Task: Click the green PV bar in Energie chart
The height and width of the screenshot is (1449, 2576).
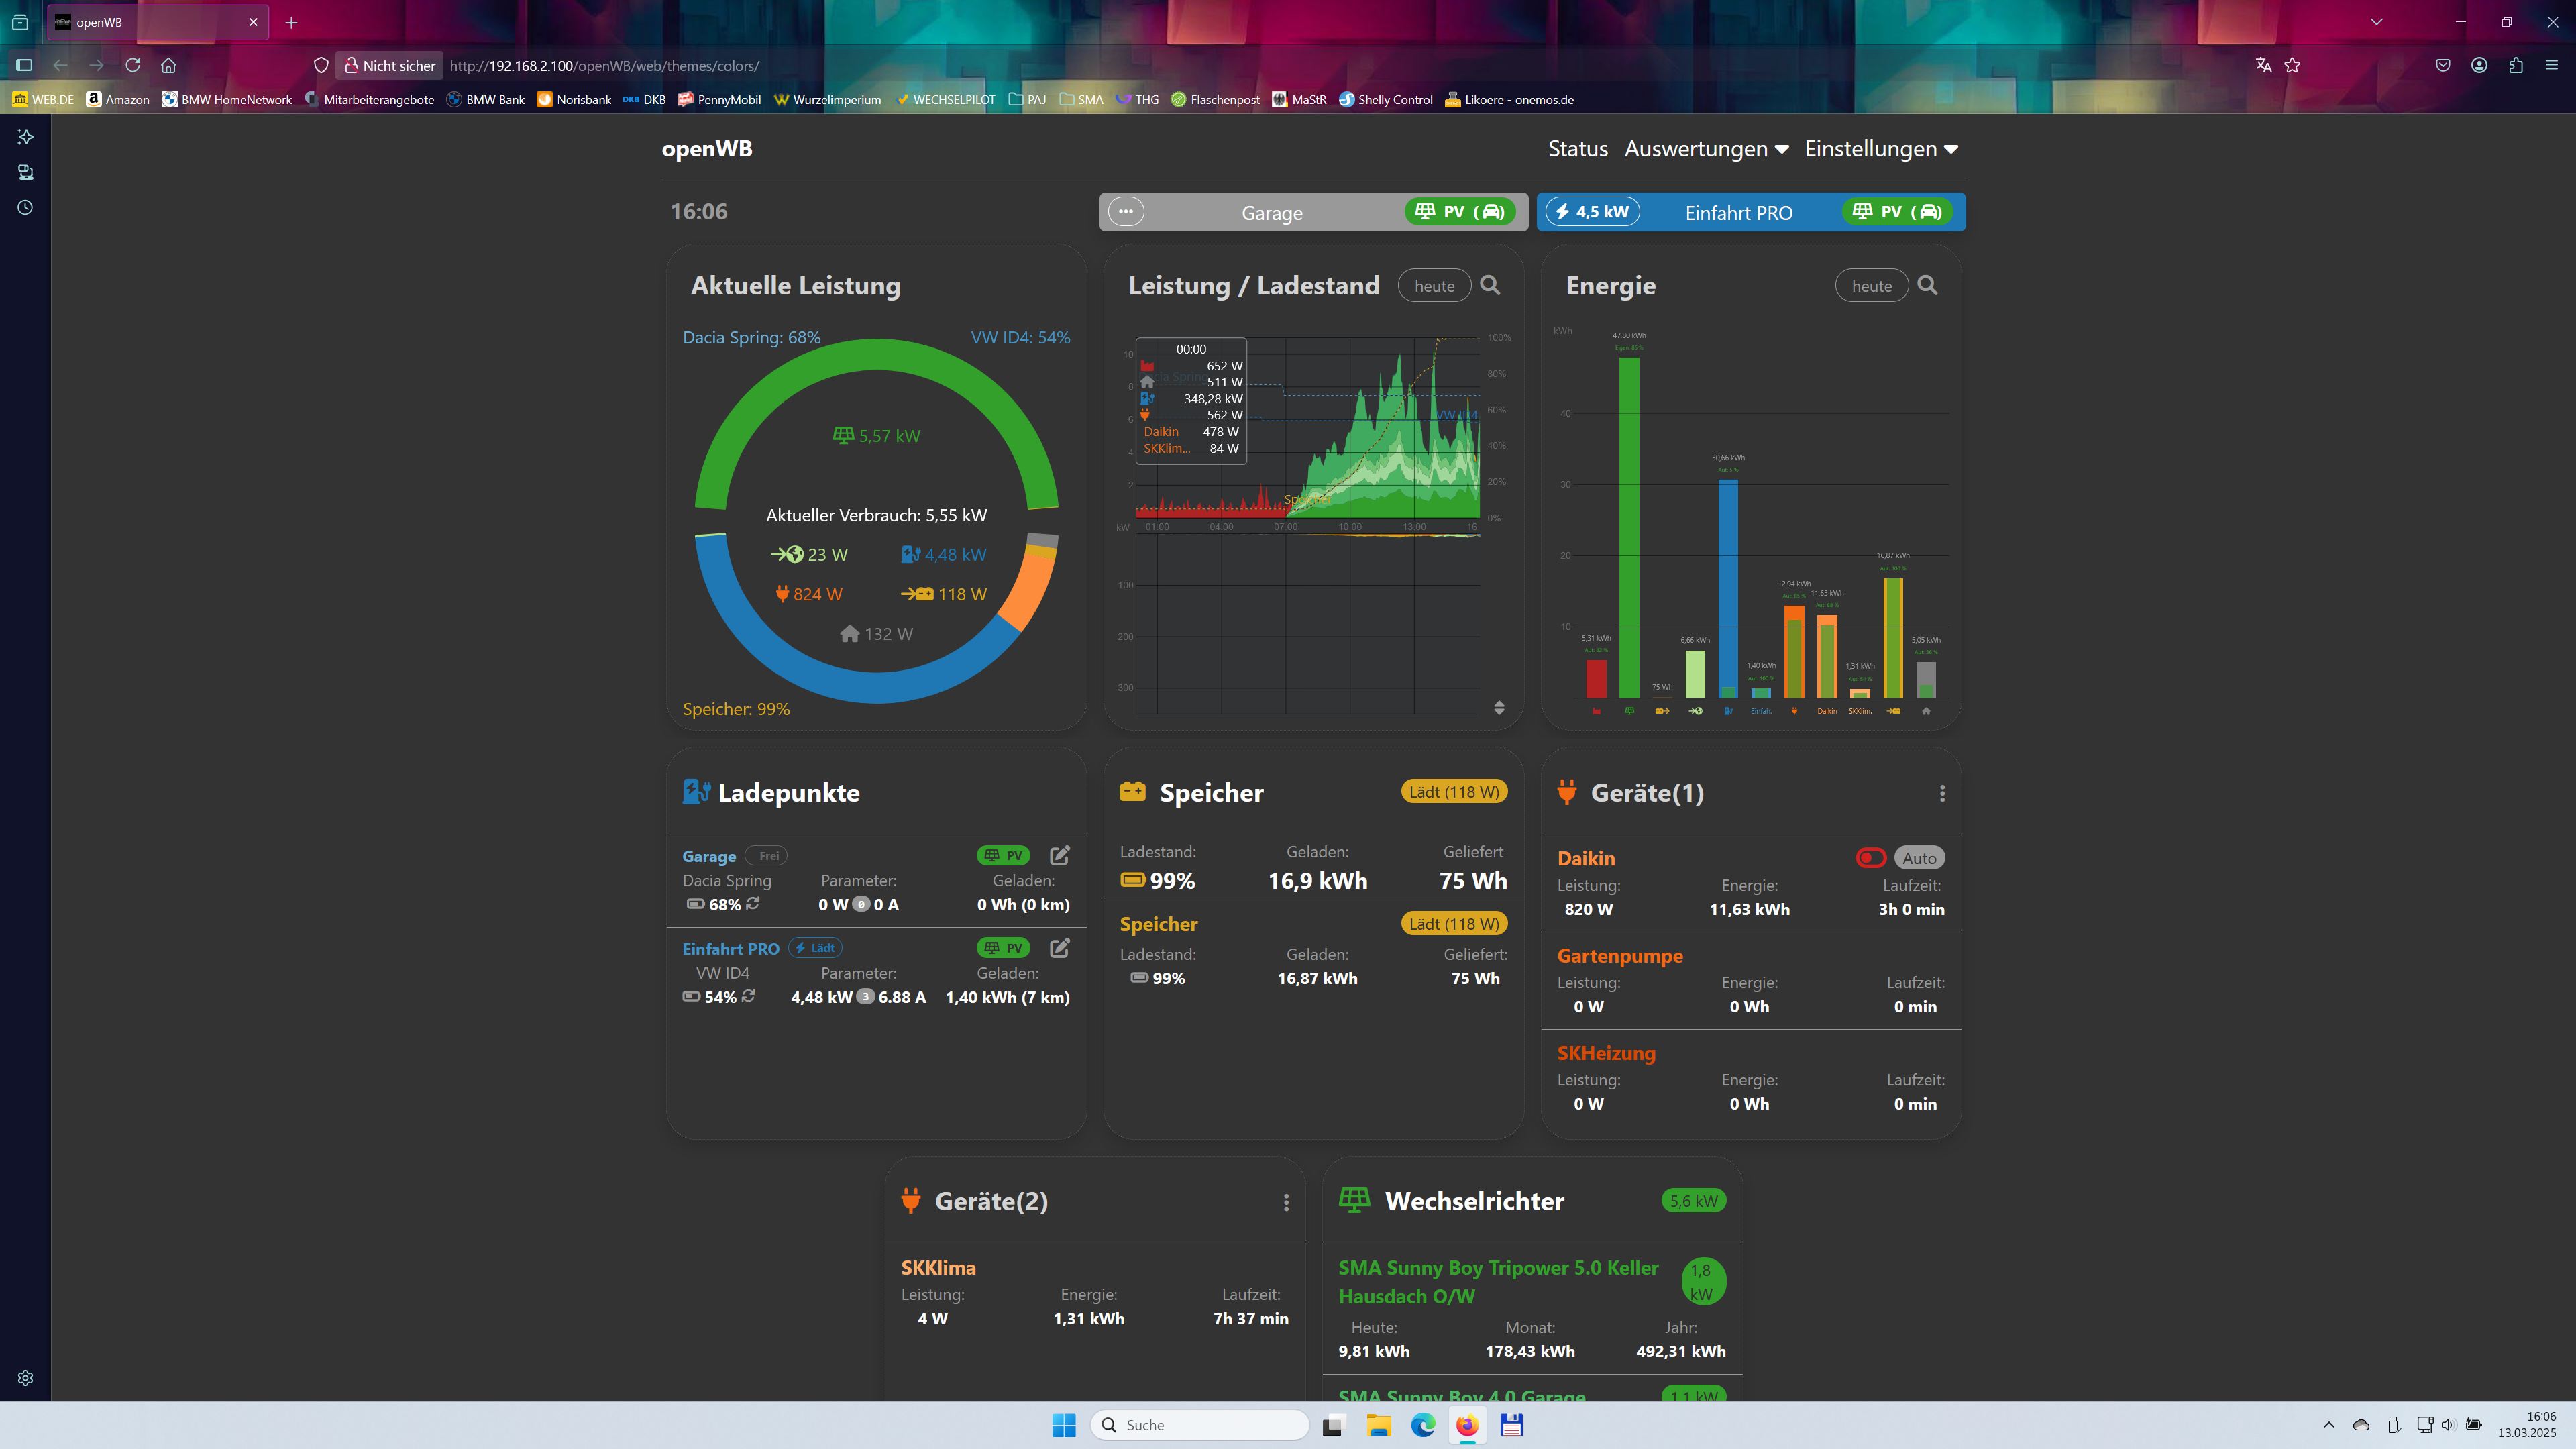Action: [1629, 526]
